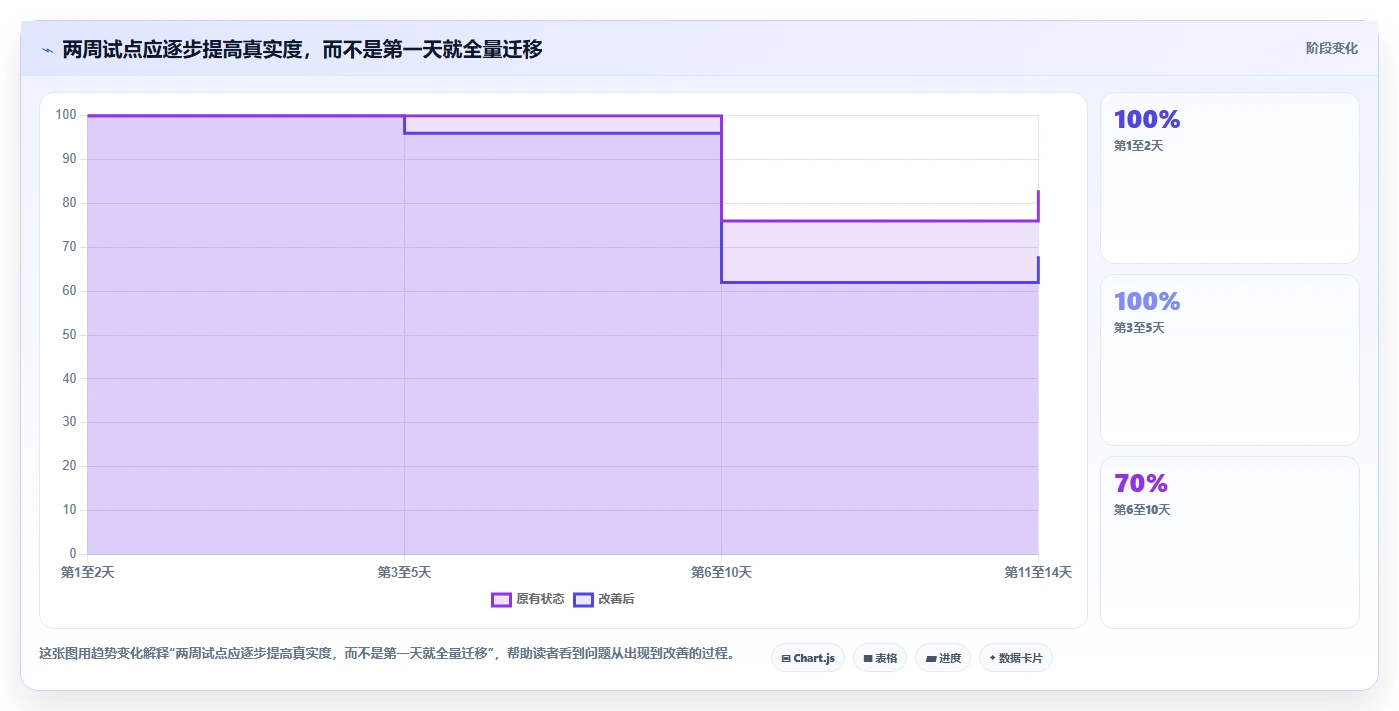
Task: Click the chart title 两周试点应逐步提高真实度
Action: (x=302, y=49)
